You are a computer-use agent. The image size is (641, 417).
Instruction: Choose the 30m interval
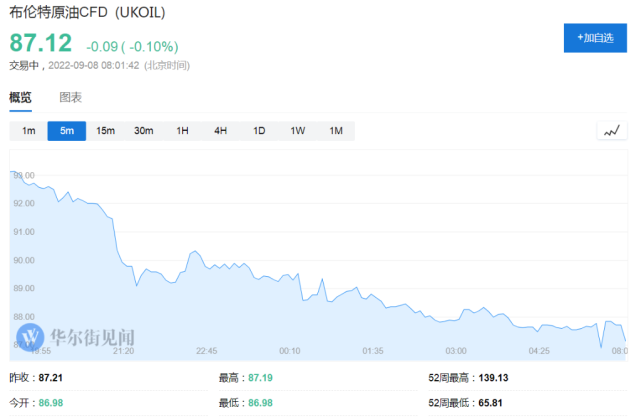click(x=143, y=131)
